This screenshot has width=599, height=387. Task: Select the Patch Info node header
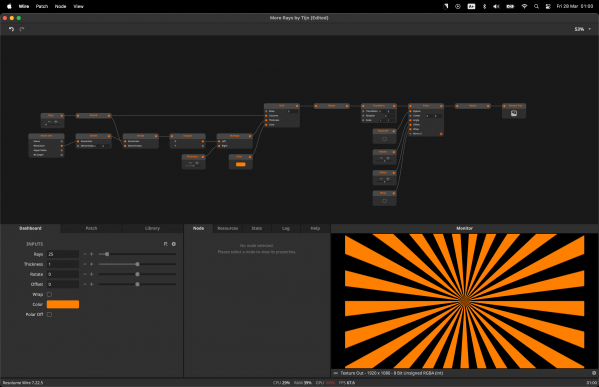coord(46,136)
